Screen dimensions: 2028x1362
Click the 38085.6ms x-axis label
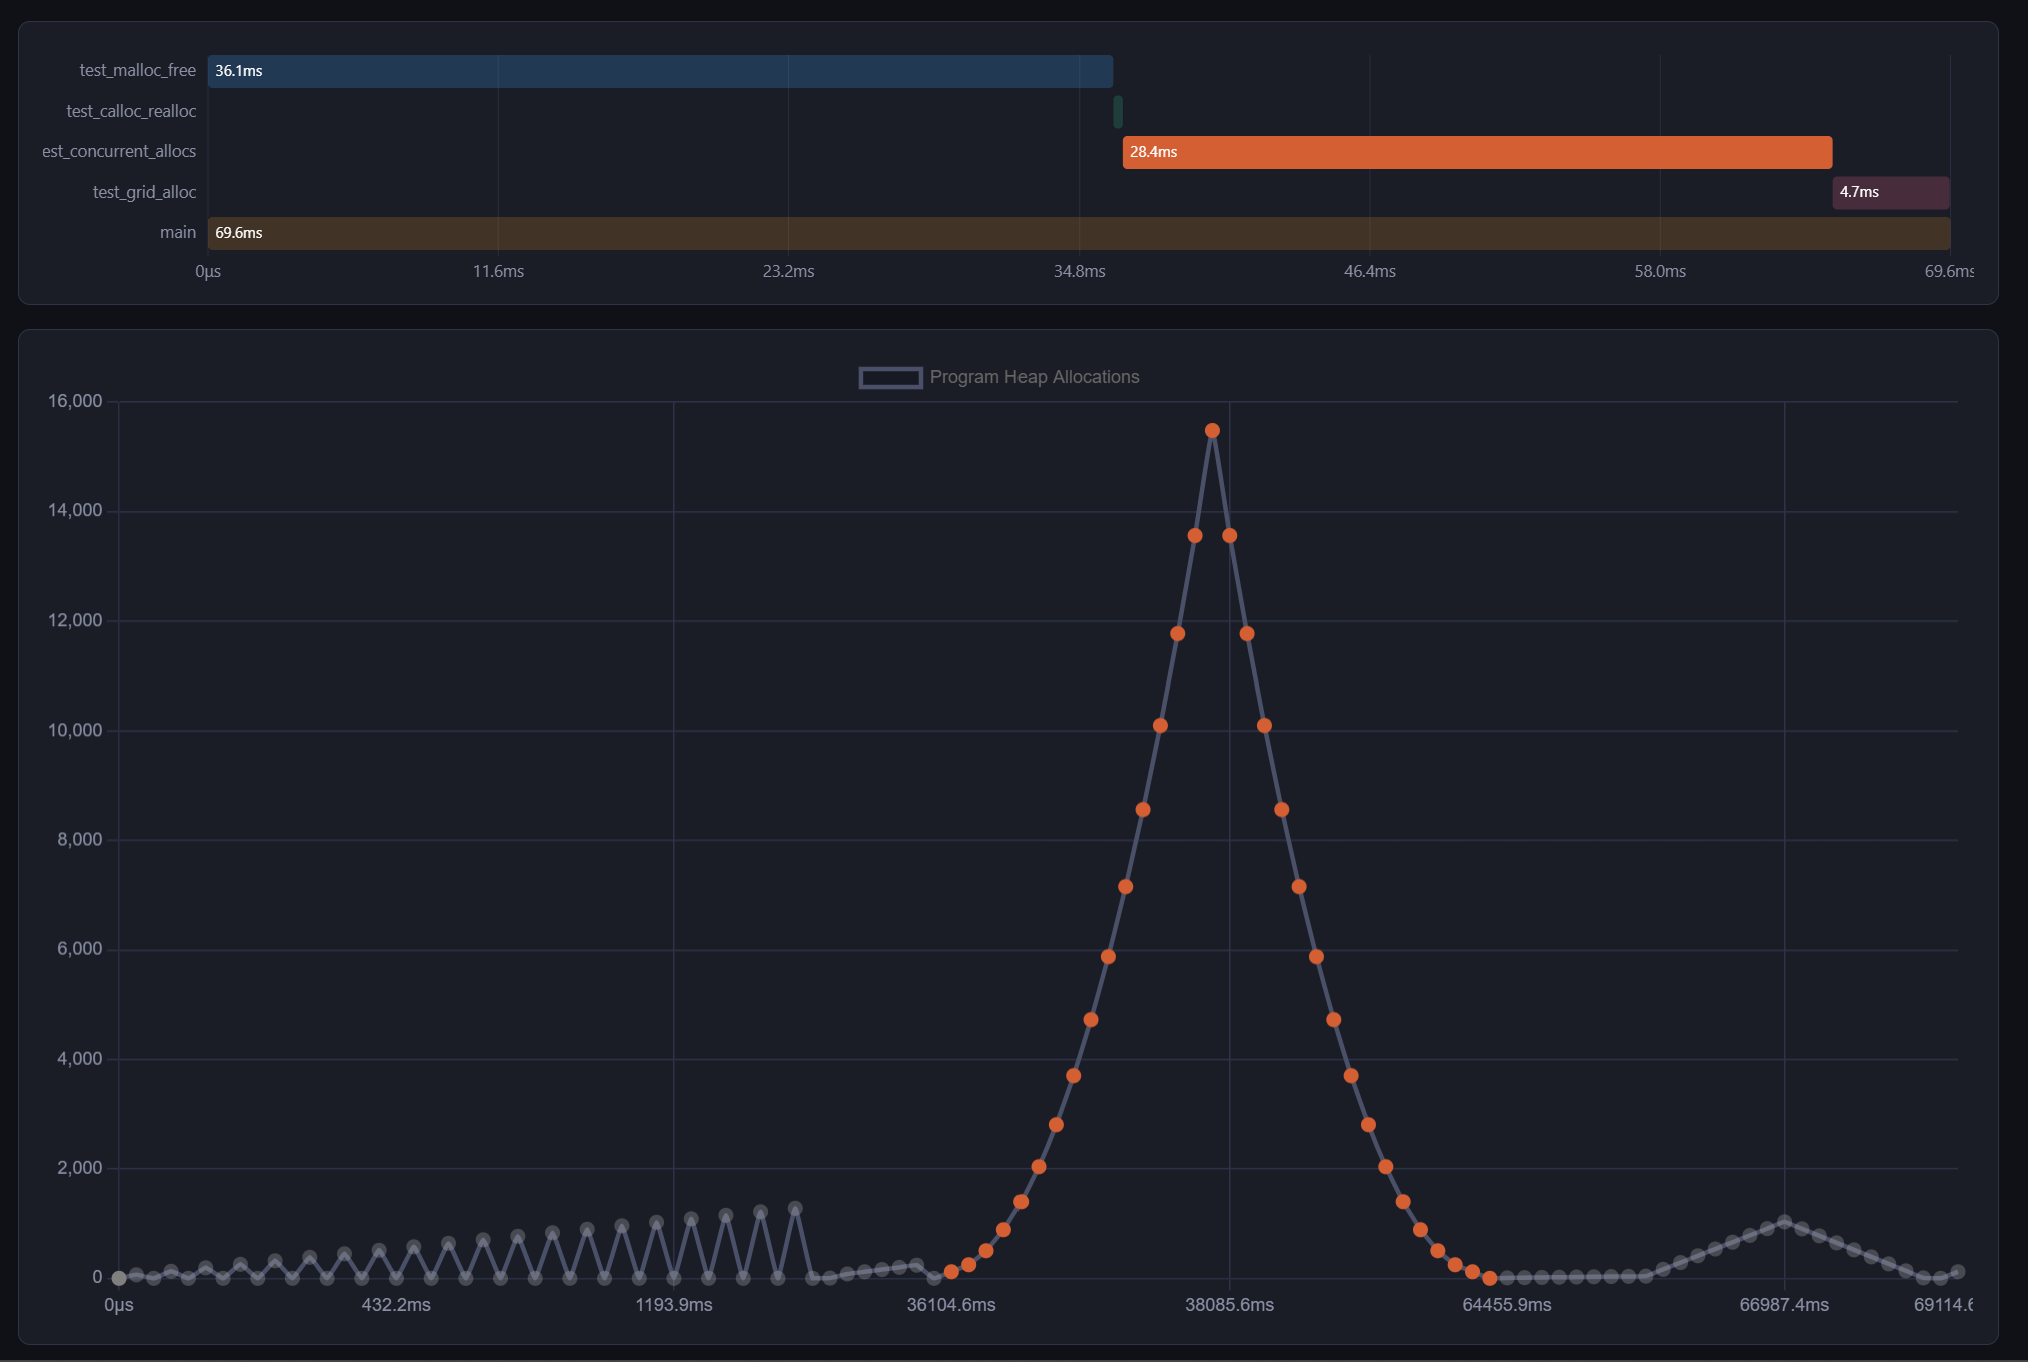[1229, 1305]
